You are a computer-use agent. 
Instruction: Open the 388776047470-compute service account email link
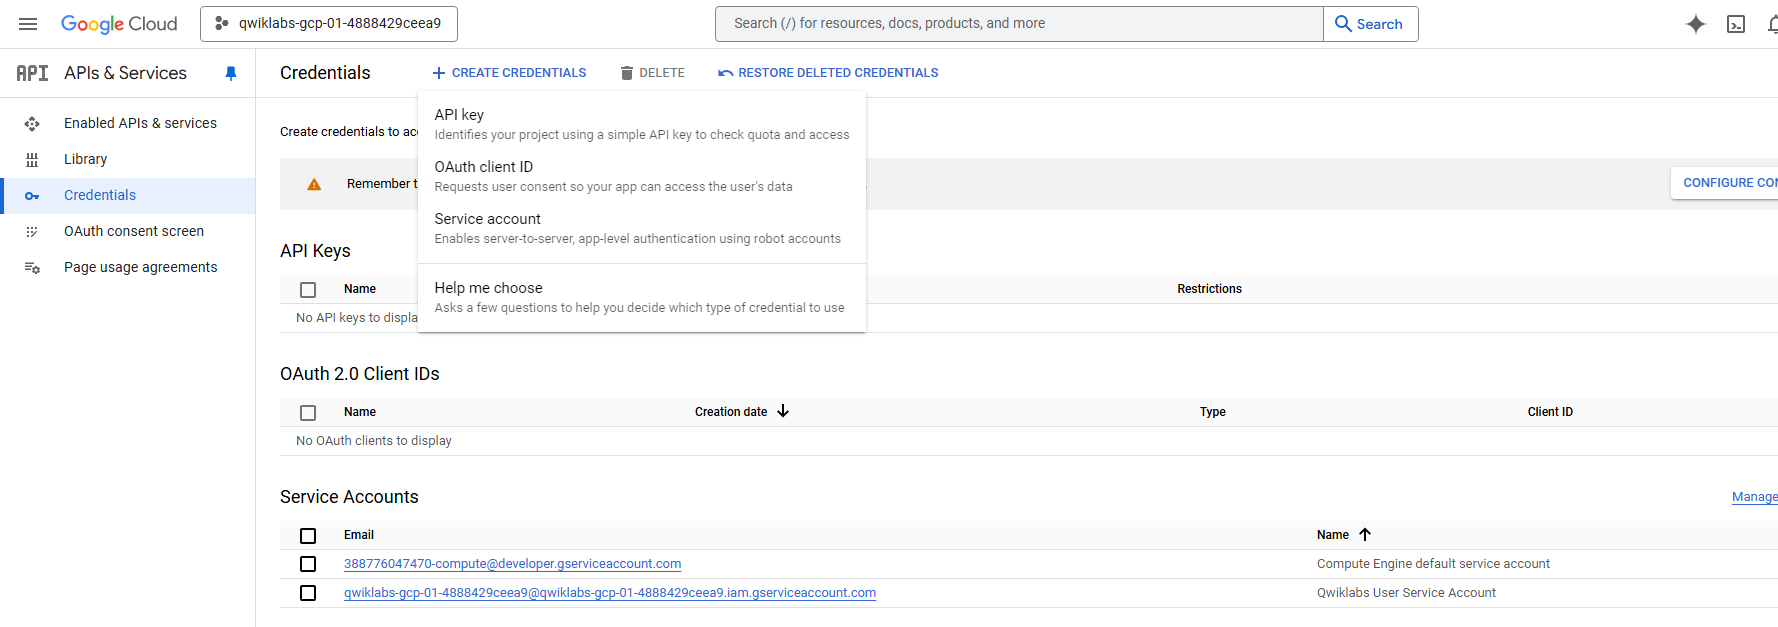[513, 564]
